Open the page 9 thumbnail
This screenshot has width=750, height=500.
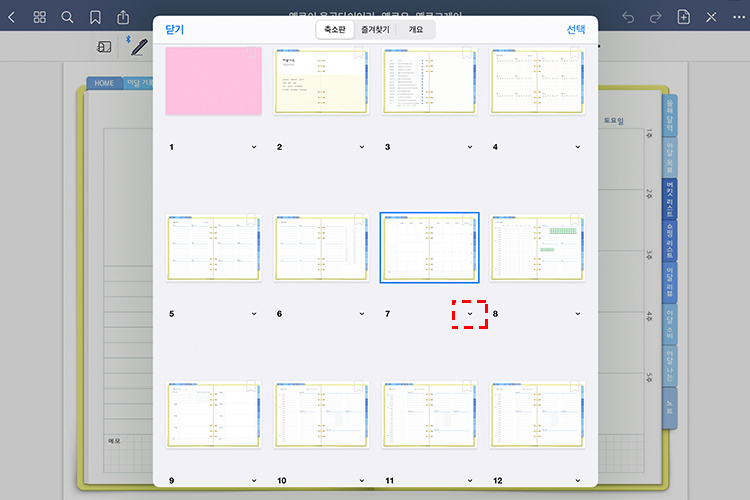click(x=213, y=414)
